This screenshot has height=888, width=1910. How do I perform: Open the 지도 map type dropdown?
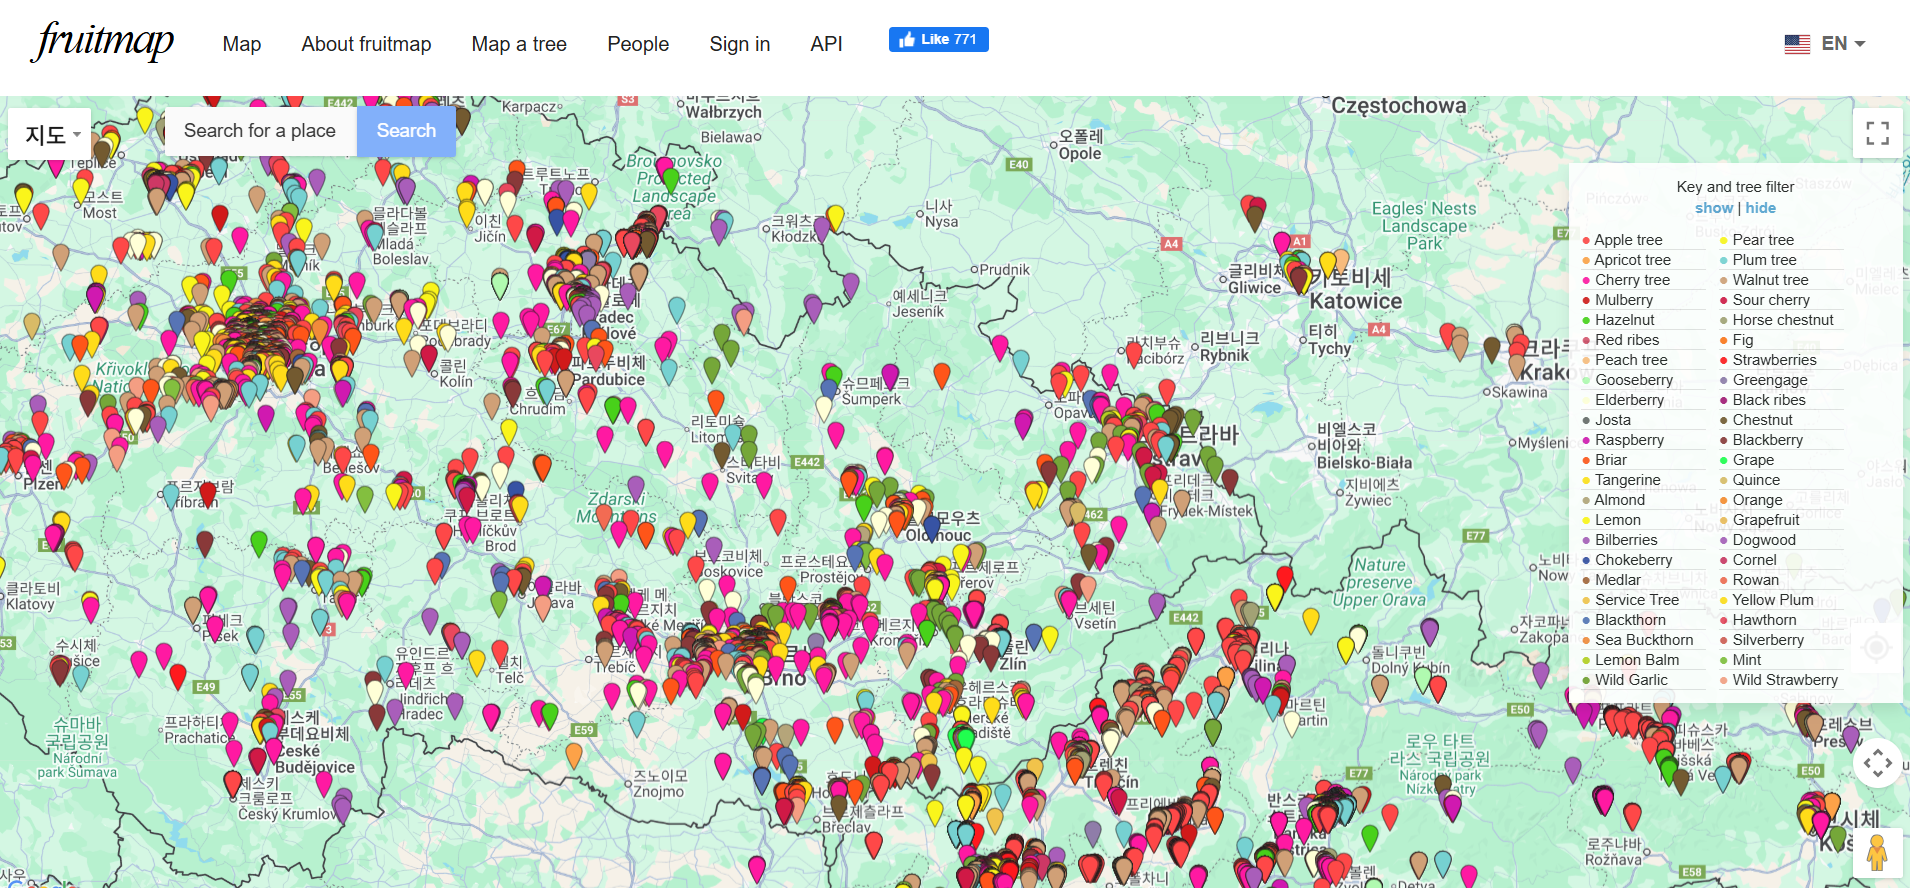click(x=50, y=134)
